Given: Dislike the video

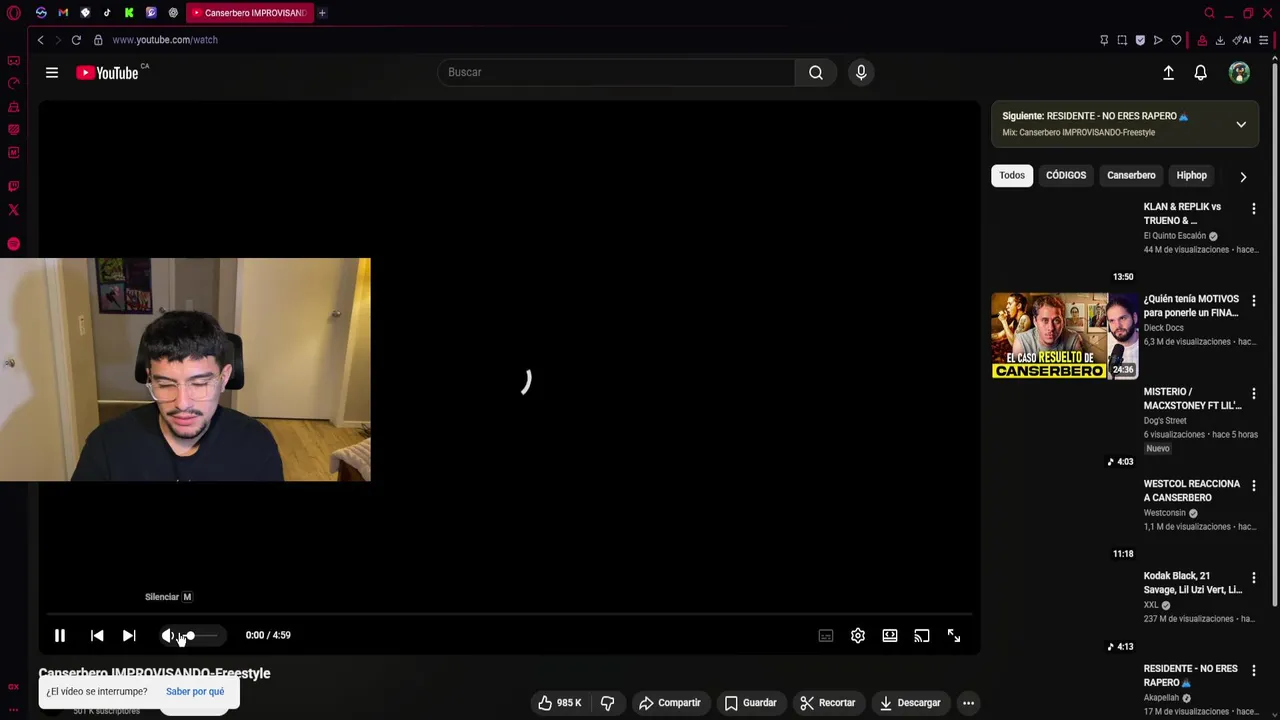Looking at the screenshot, I should pos(608,703).
